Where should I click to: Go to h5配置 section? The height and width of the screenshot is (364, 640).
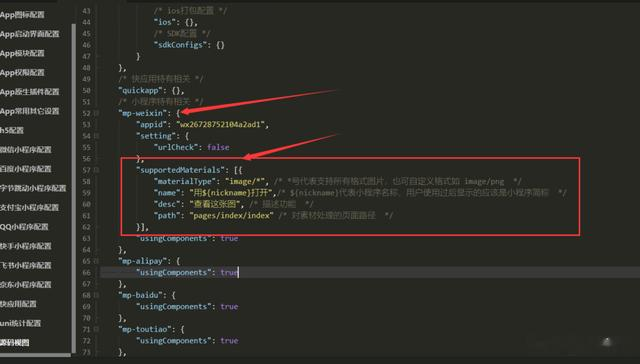tap(12, 131)
